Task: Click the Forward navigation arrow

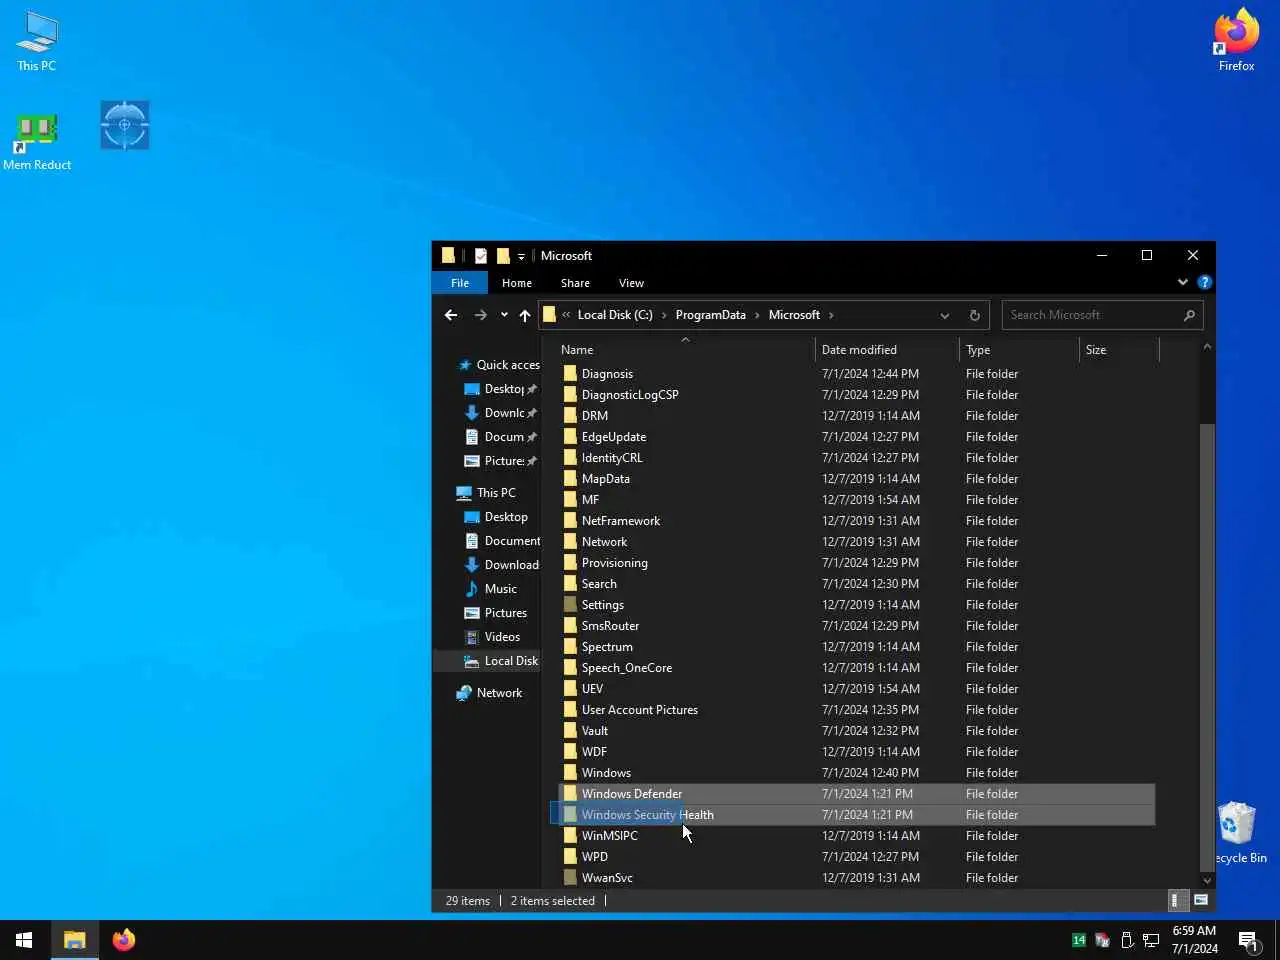Action: click(x=481, y=315)
